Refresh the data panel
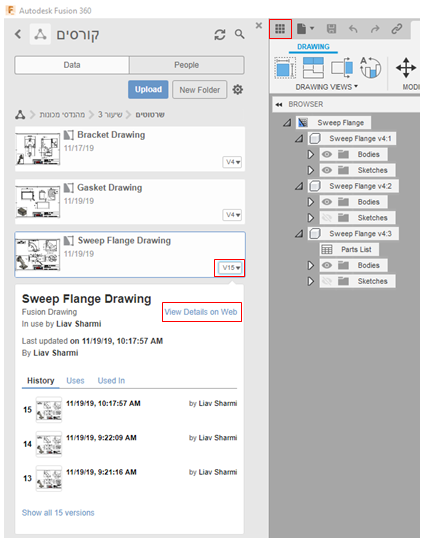 [220, 34]
